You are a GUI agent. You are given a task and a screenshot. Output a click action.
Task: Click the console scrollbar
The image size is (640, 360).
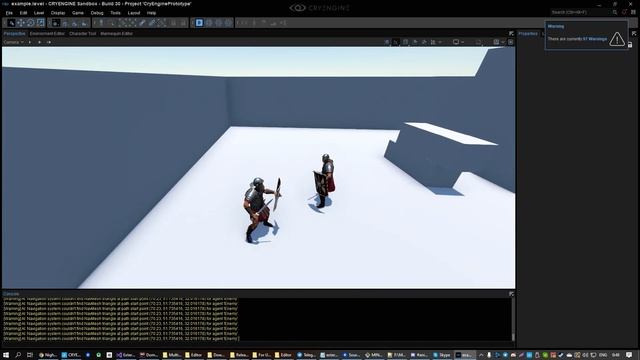(513, 319)
